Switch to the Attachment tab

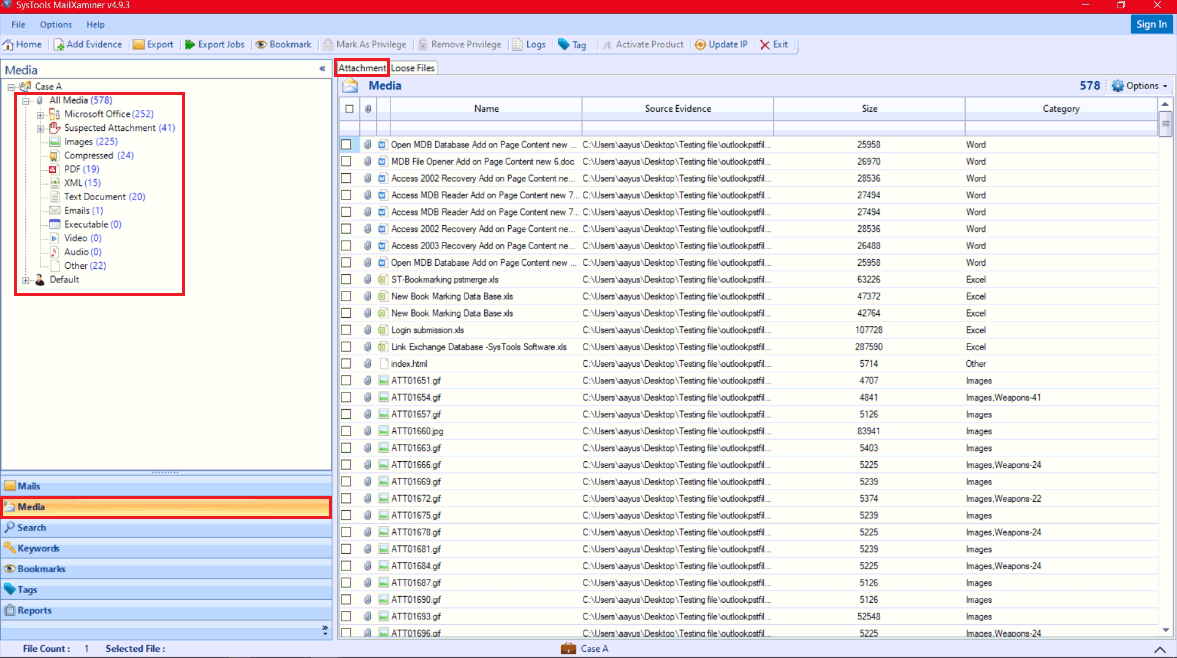362,68
